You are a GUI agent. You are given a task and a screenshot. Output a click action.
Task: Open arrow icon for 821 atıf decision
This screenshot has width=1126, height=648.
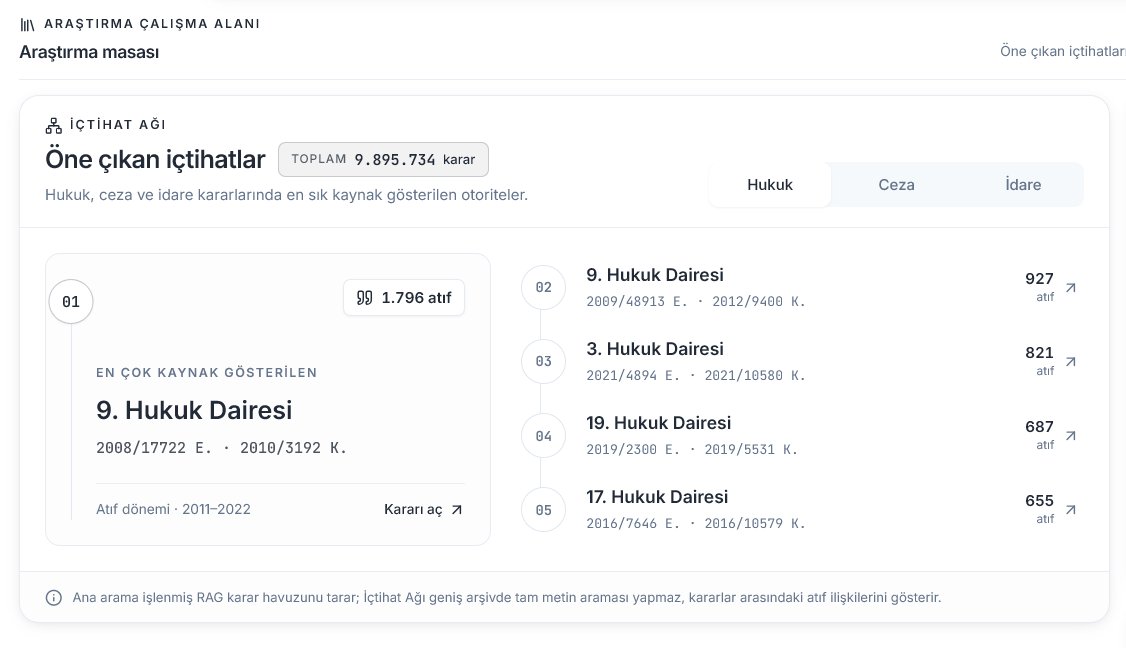[x=1071, y=361]
